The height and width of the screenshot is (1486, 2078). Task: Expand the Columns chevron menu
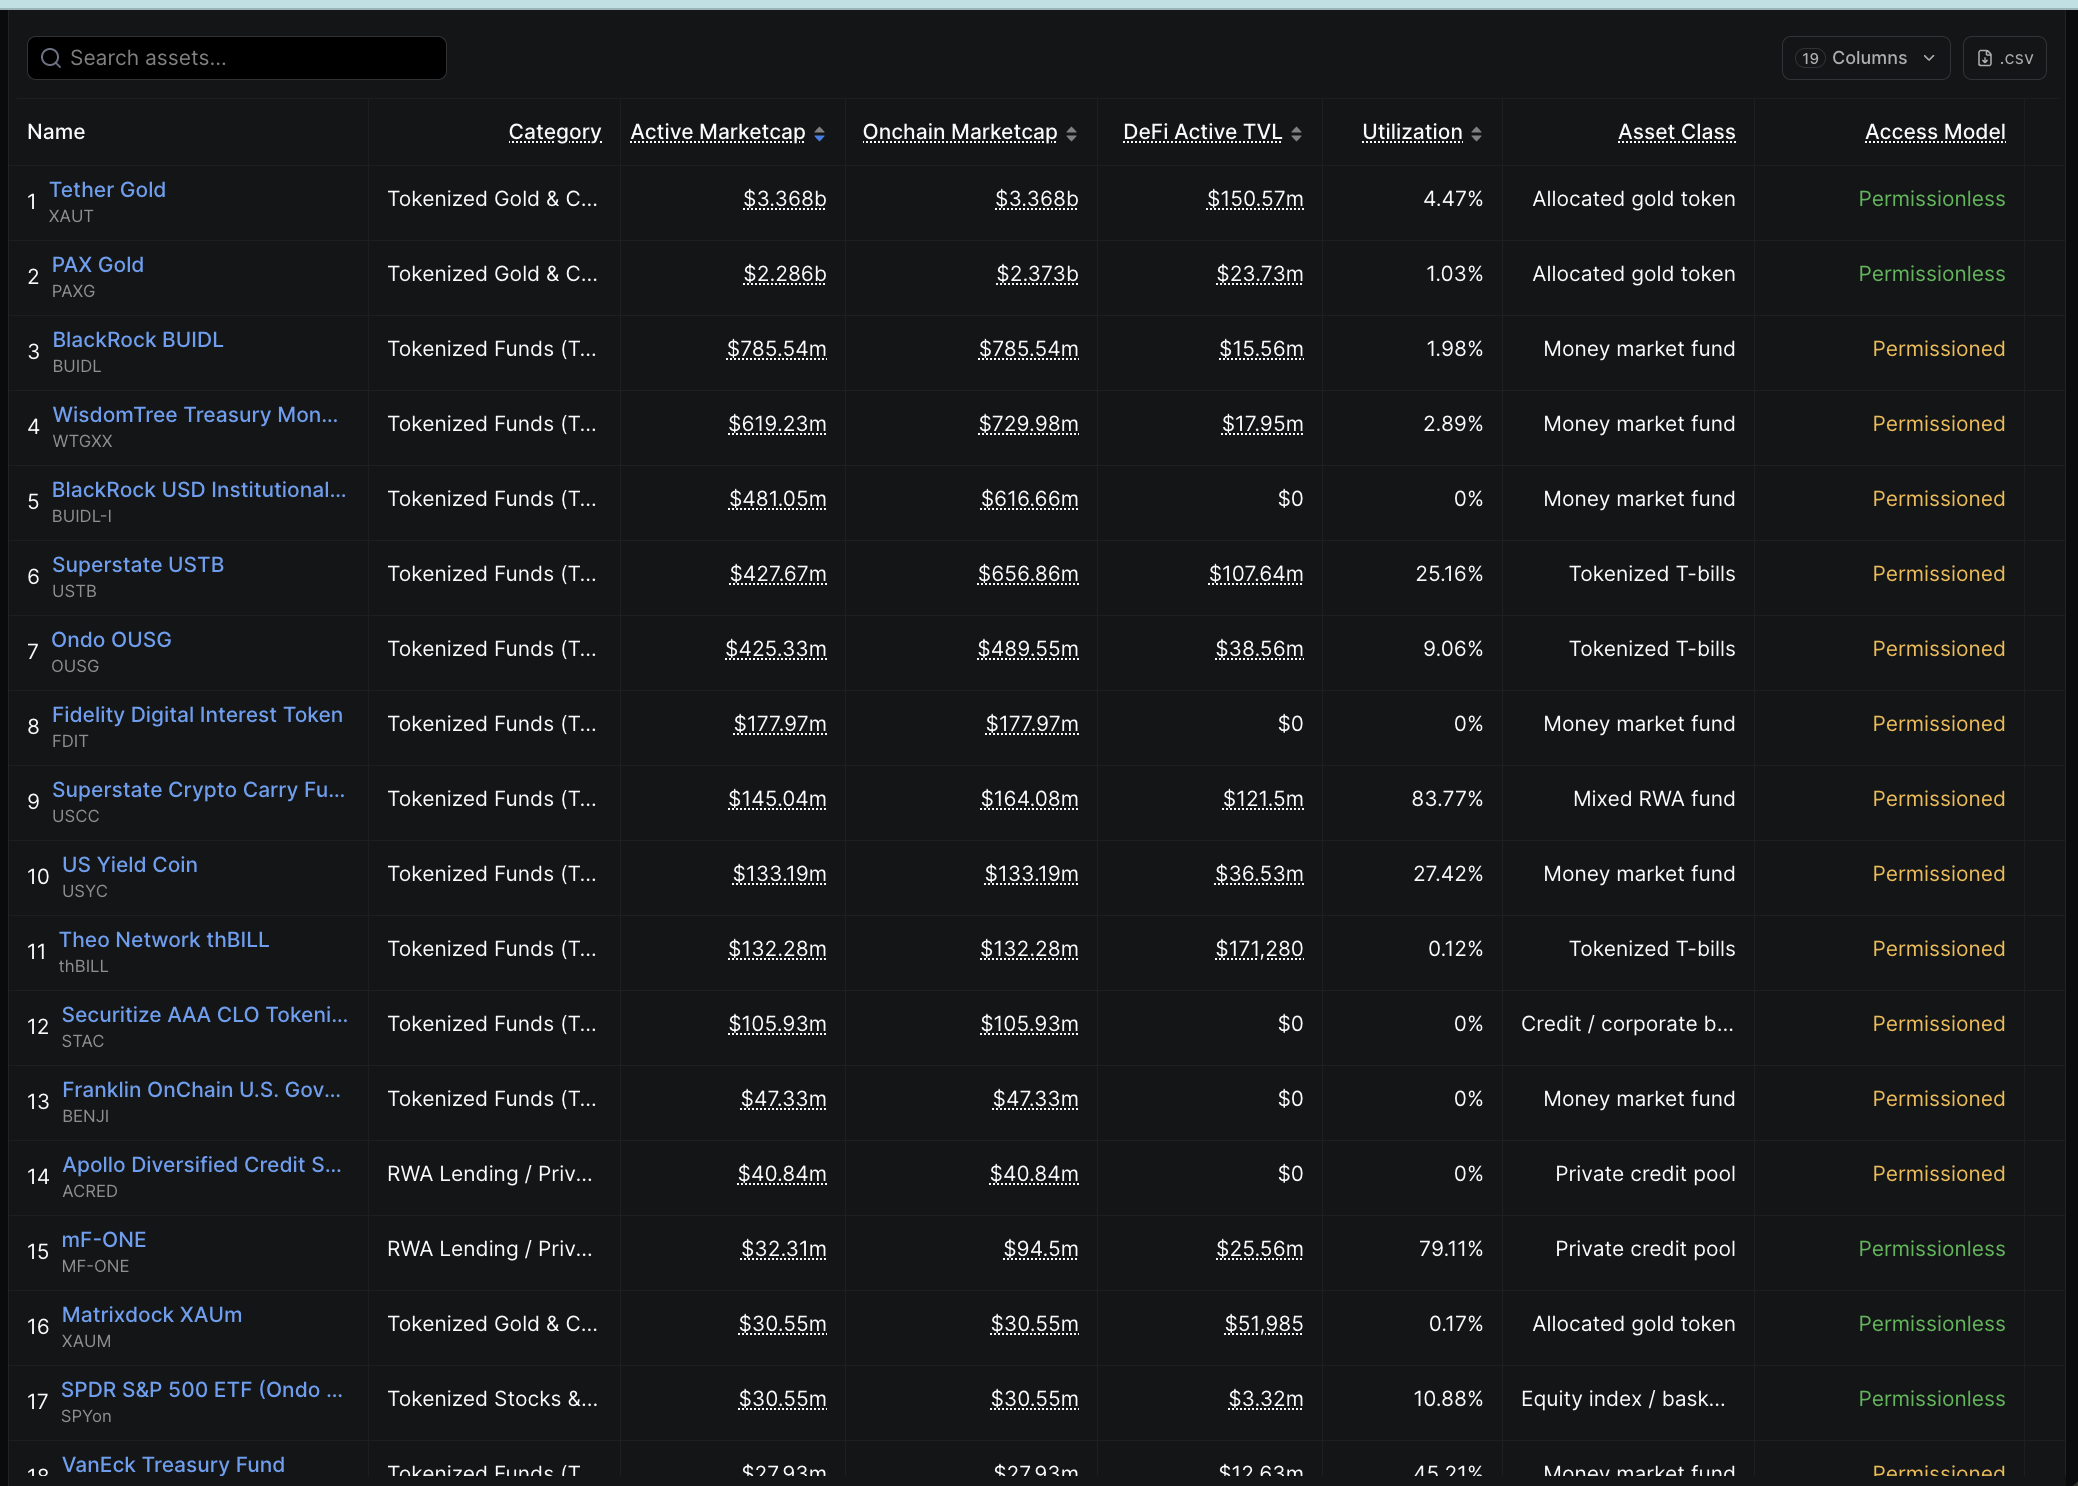1929,57
